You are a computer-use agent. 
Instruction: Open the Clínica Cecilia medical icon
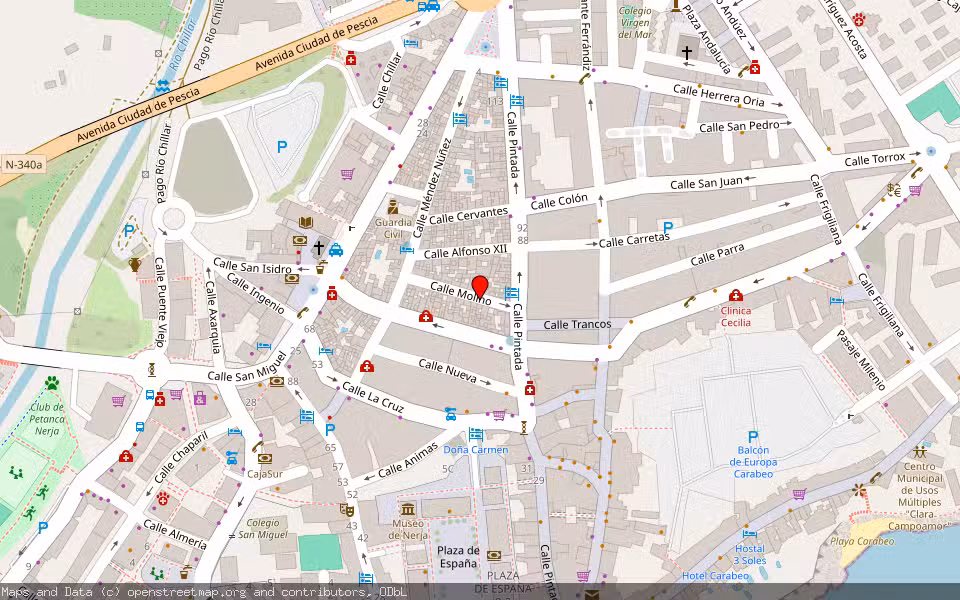pyautogui.click(x=736, y=296)
